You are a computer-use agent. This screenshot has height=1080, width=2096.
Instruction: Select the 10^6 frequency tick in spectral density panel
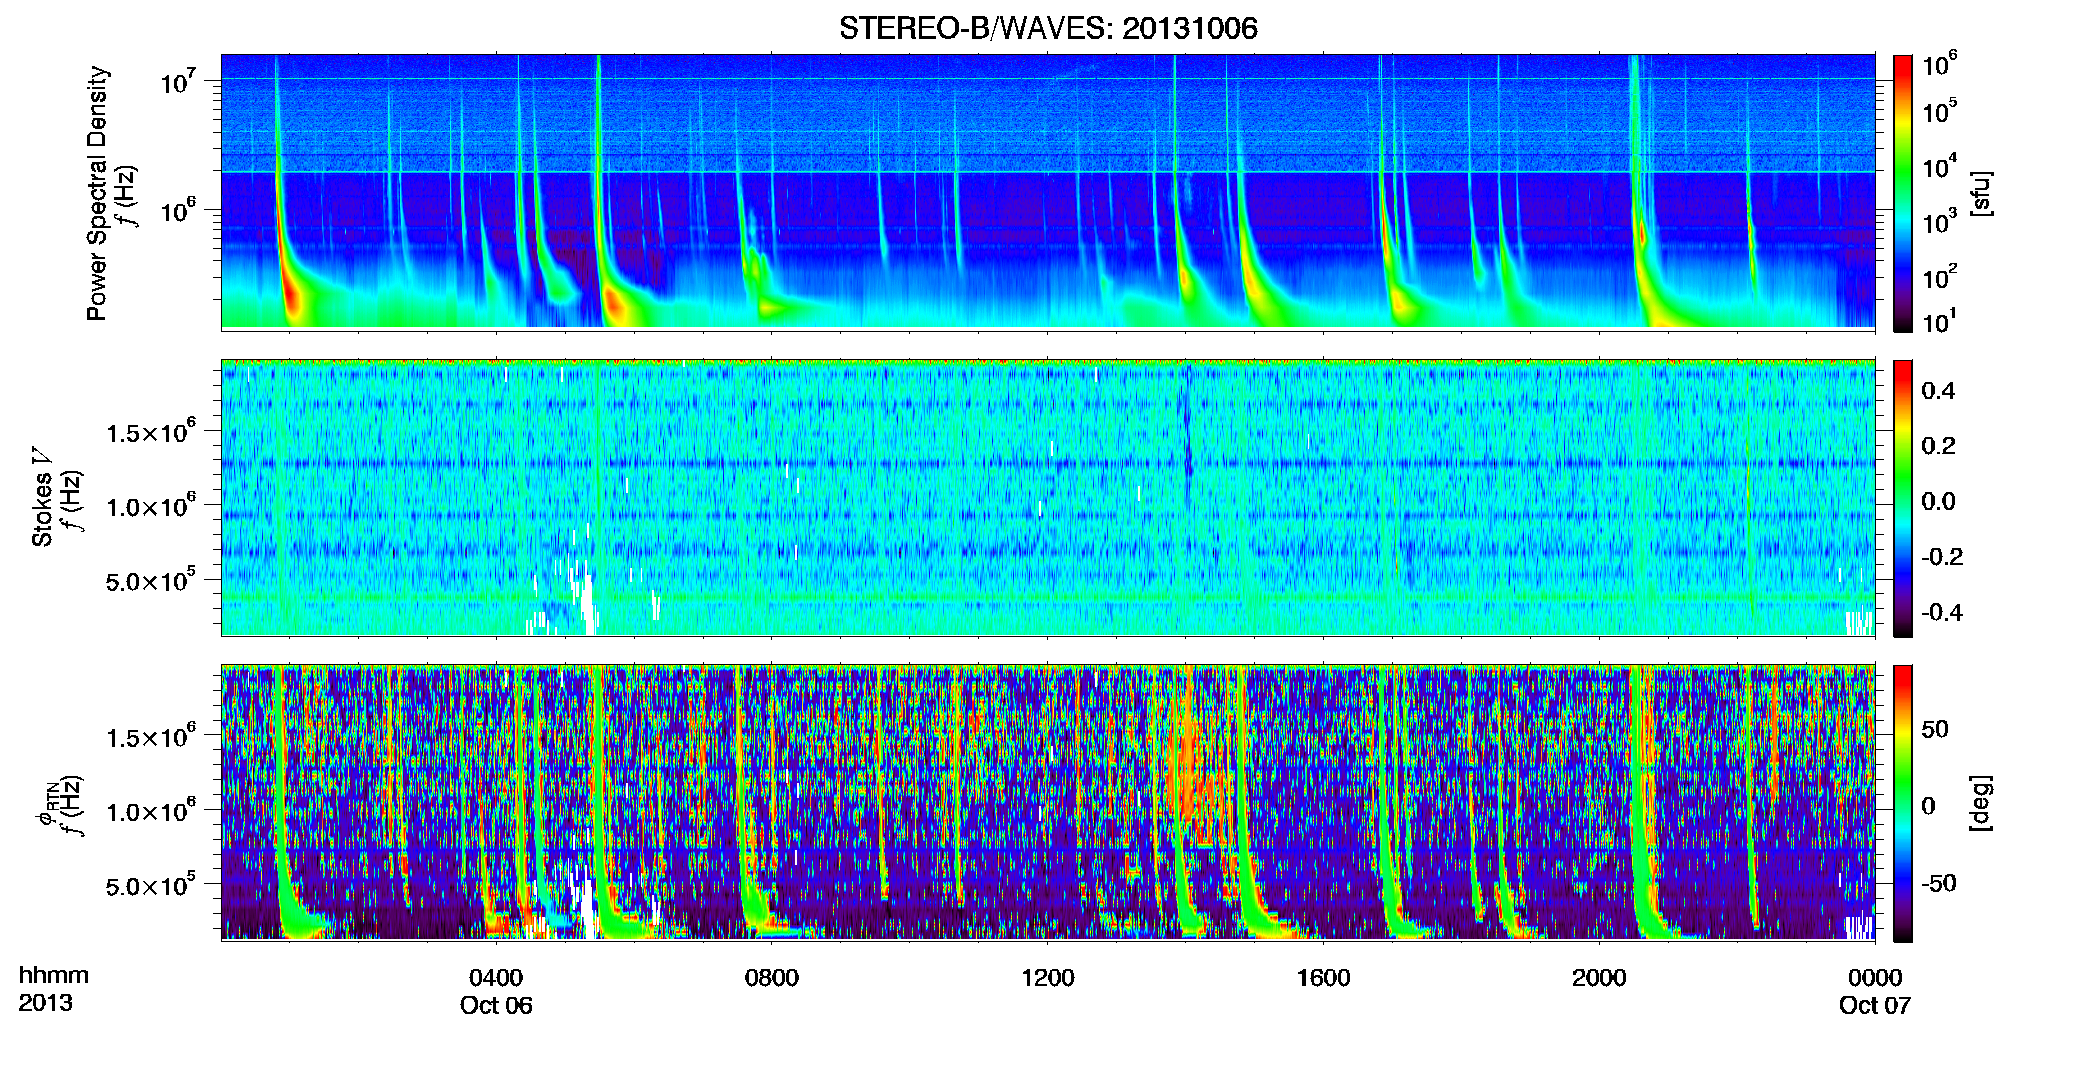click(179, 211)
